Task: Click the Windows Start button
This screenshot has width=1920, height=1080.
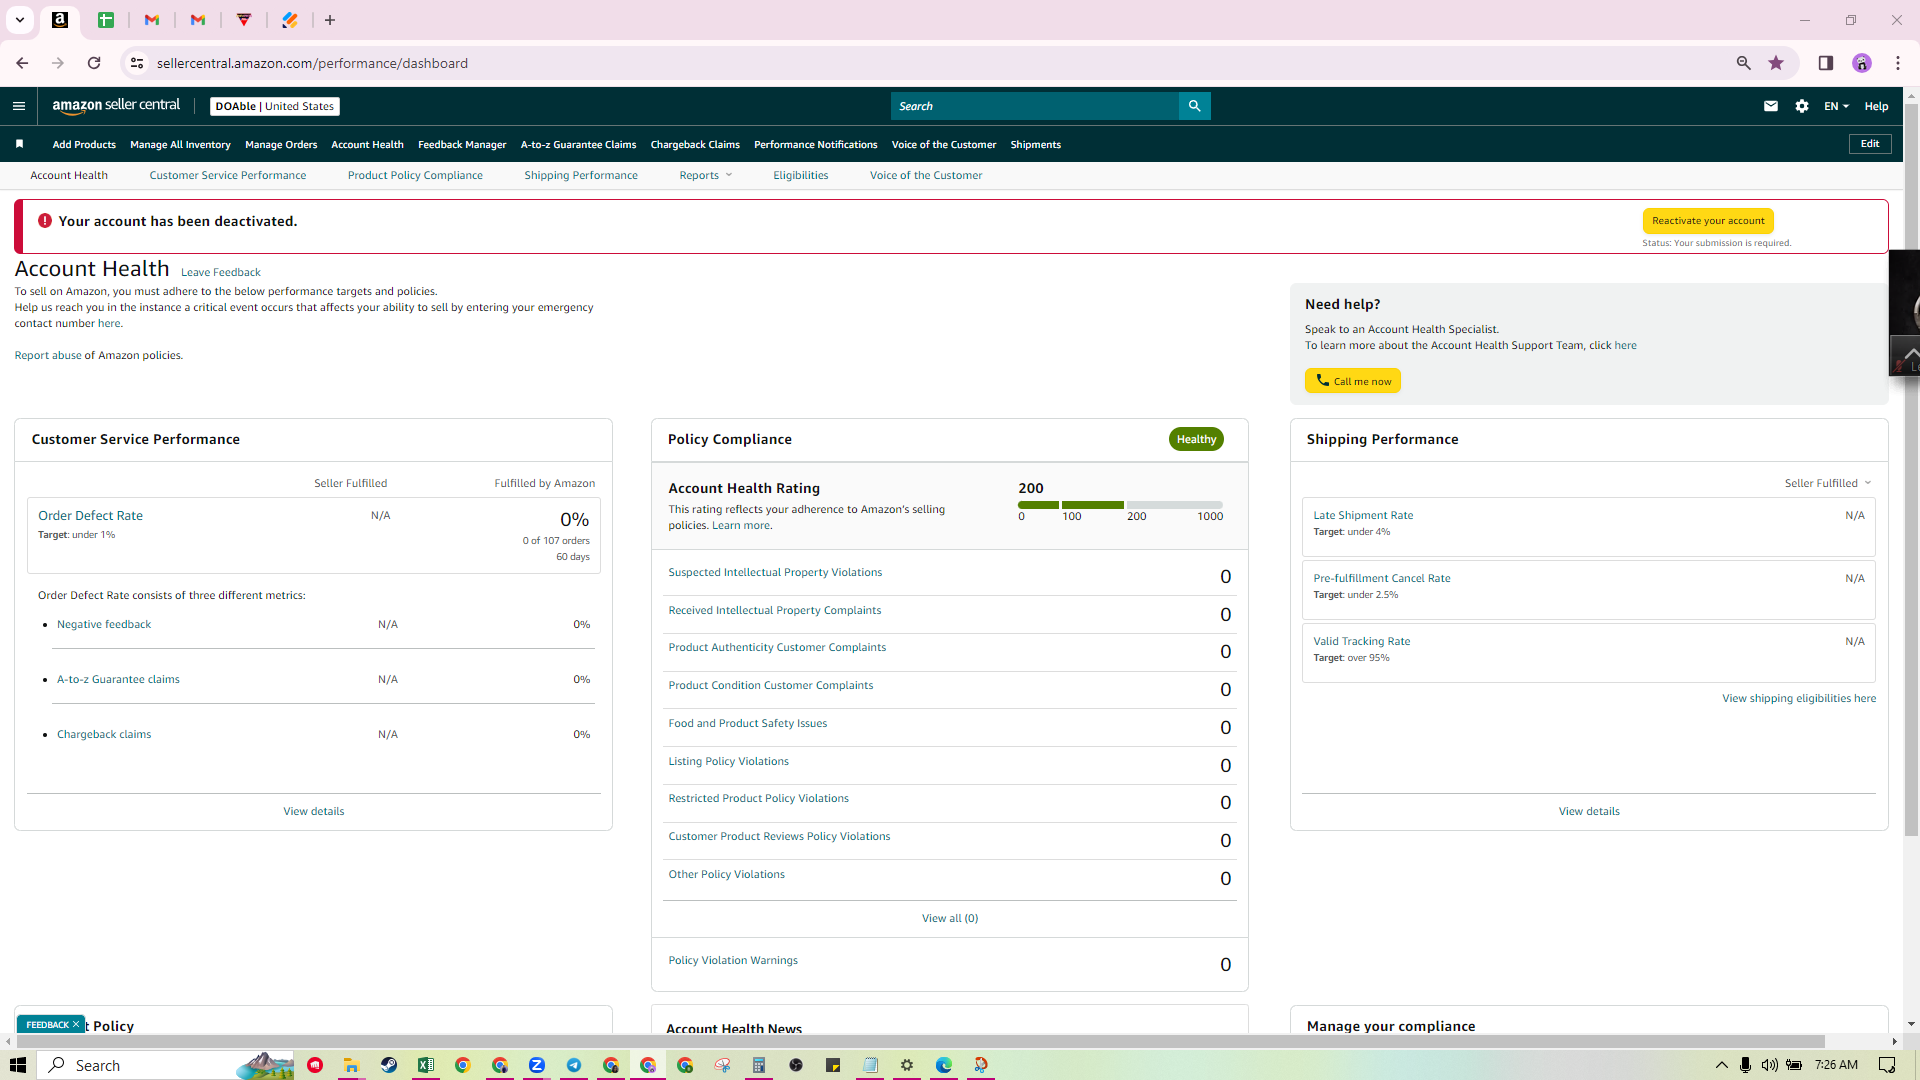Action: (x=18, y=1065)
